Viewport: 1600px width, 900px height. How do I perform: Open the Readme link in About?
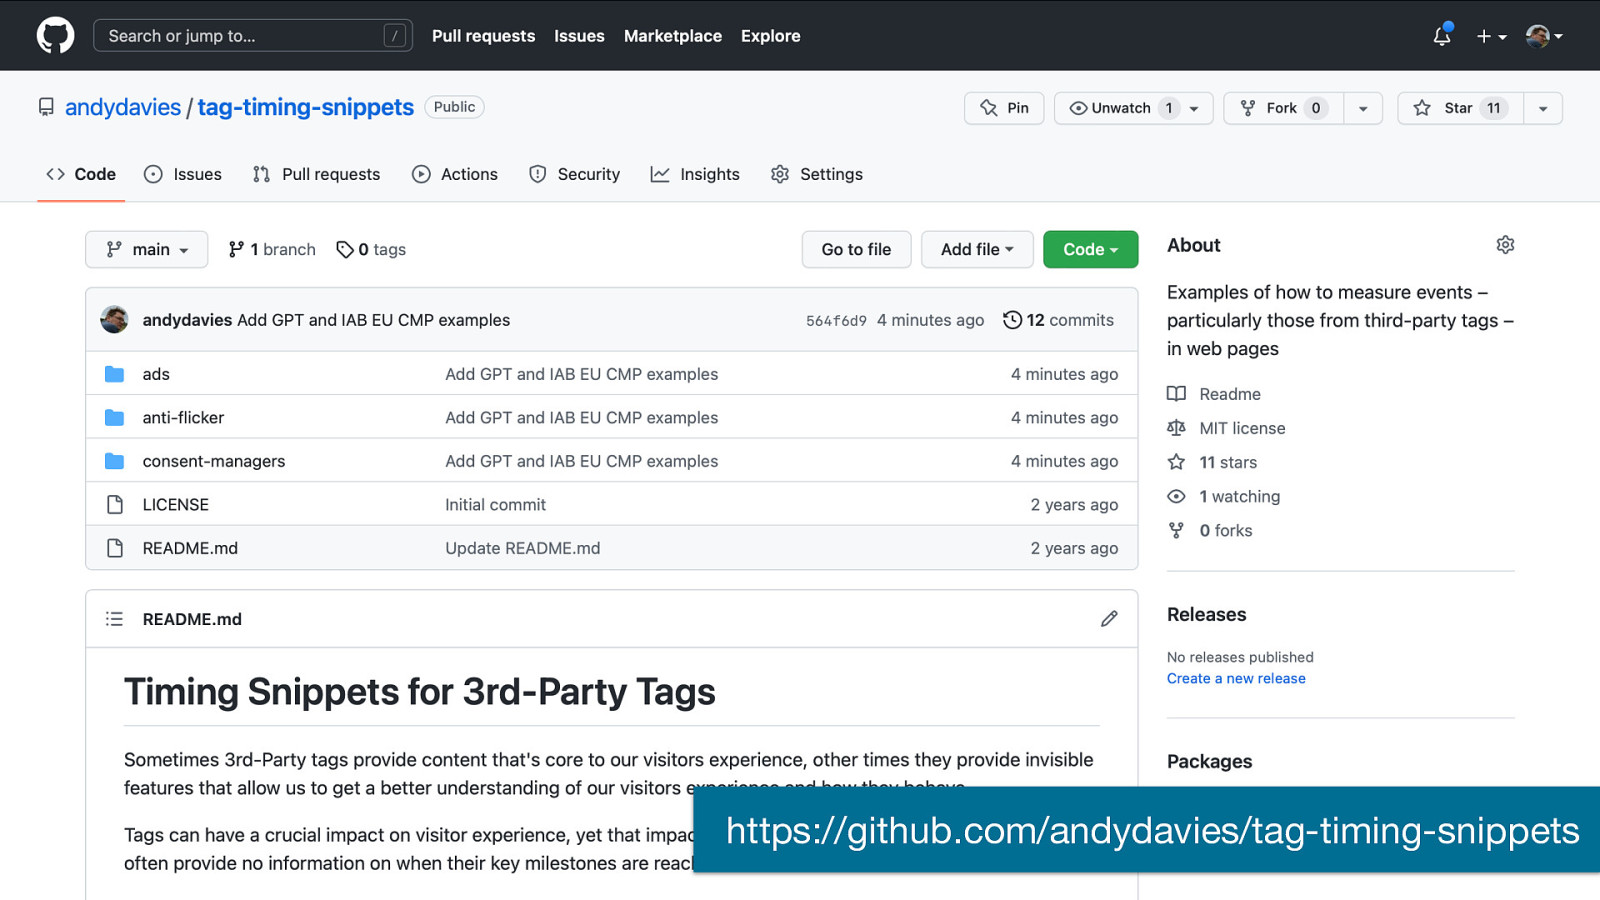pyautogui.click(x=1214, y=394)
